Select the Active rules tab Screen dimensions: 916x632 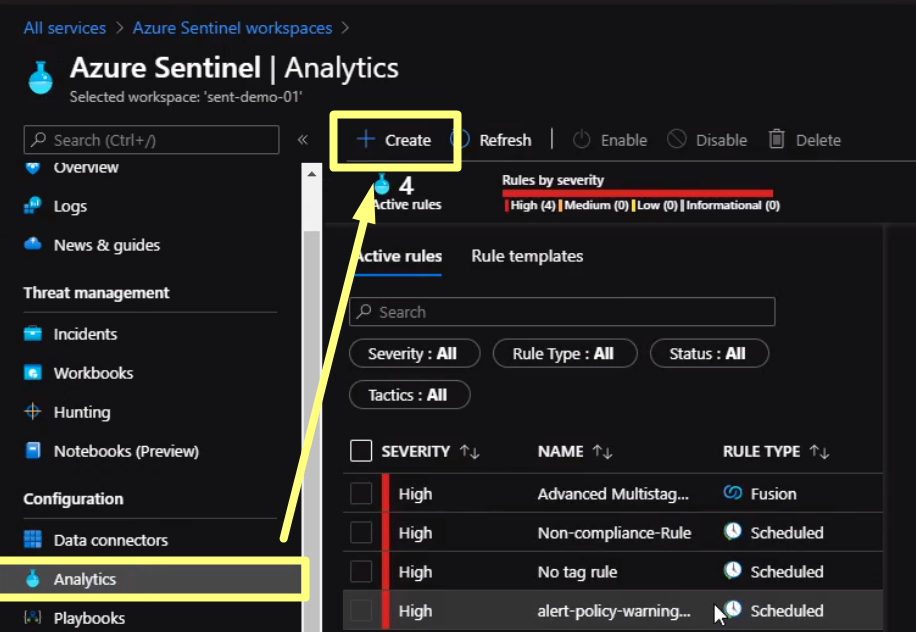point(398,257)
